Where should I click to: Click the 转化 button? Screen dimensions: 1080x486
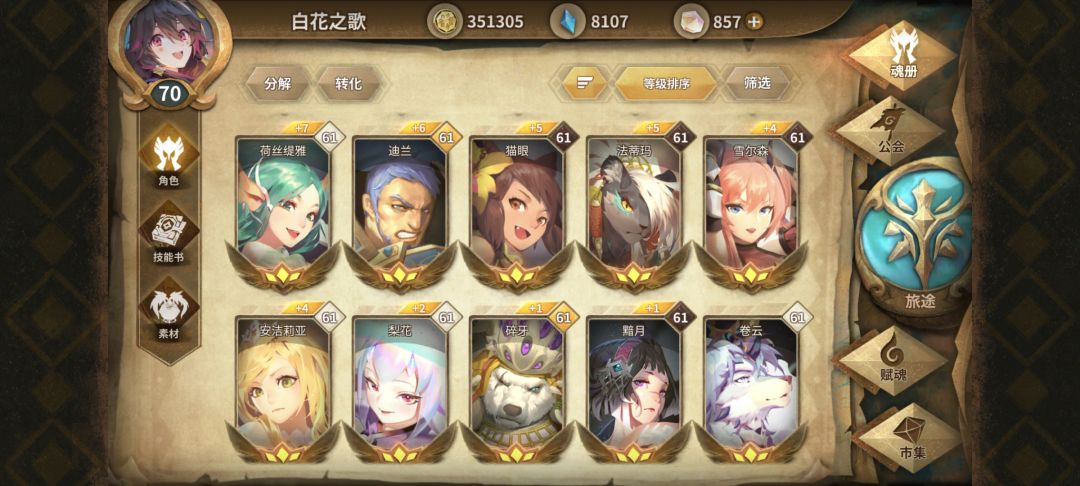point(349,84)
